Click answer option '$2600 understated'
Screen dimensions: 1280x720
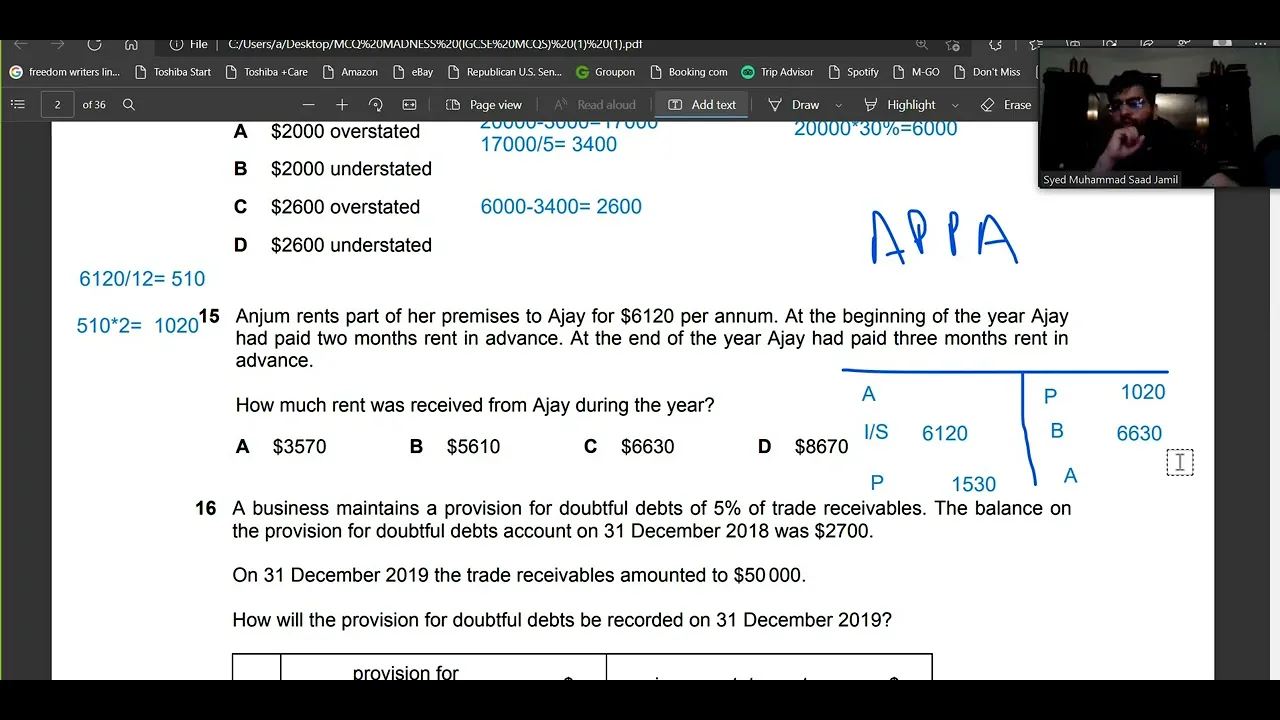click(351, 245)
